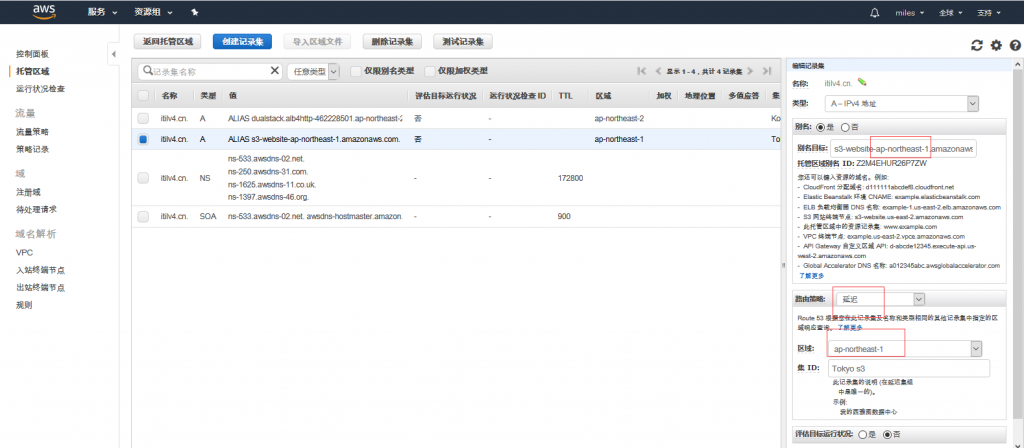Go to the first page of records
This screenshot has width=1024, height=448.
coord(642,71)
